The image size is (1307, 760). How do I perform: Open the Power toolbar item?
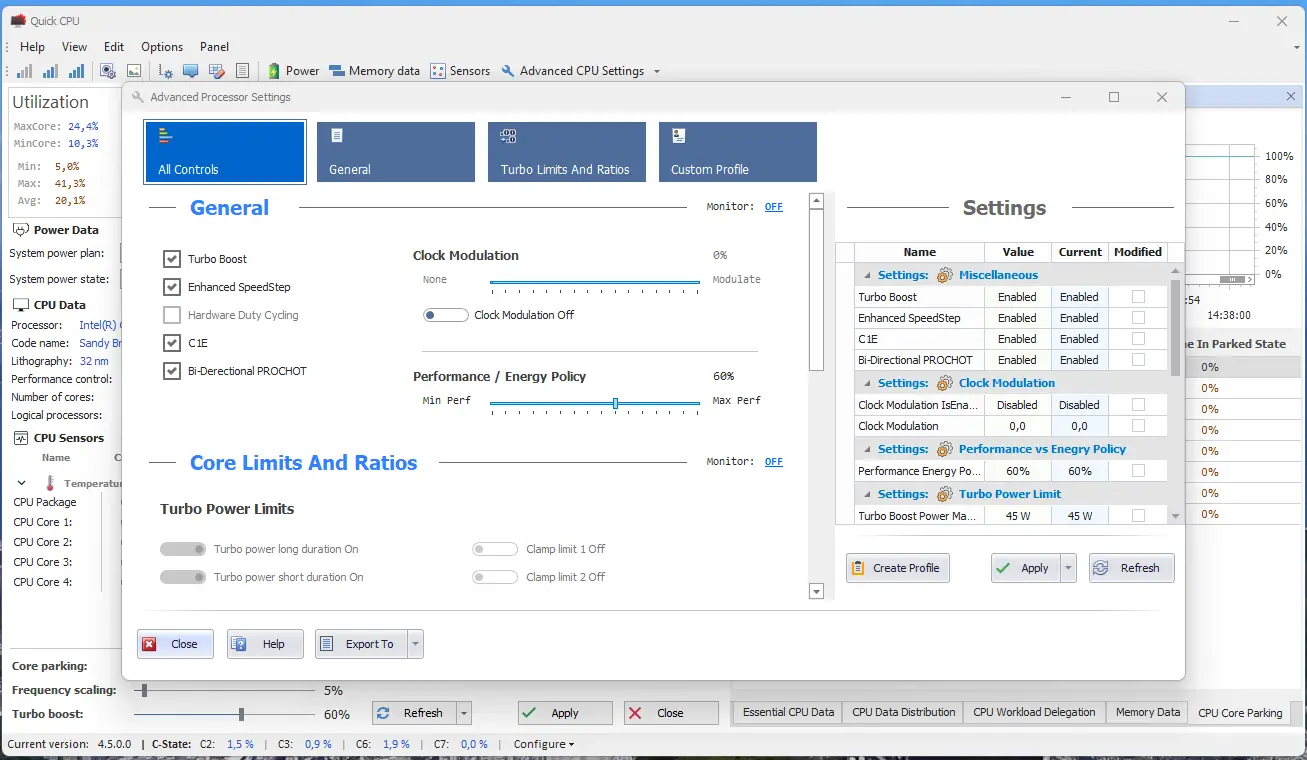click(292, 71)
